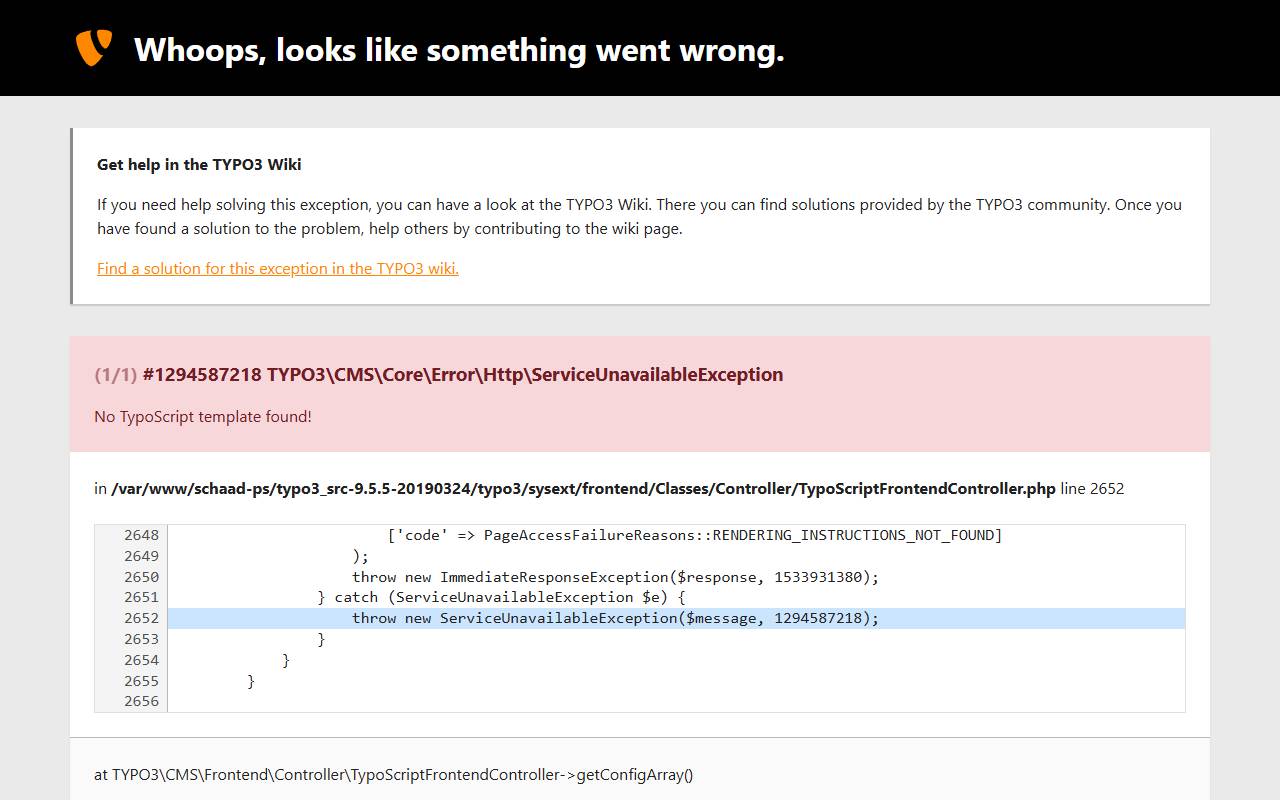Click line number 2656 in the gutter
Image resolution: width=1280 pixels, height=800 pixels.
click(x=141, y=701)
